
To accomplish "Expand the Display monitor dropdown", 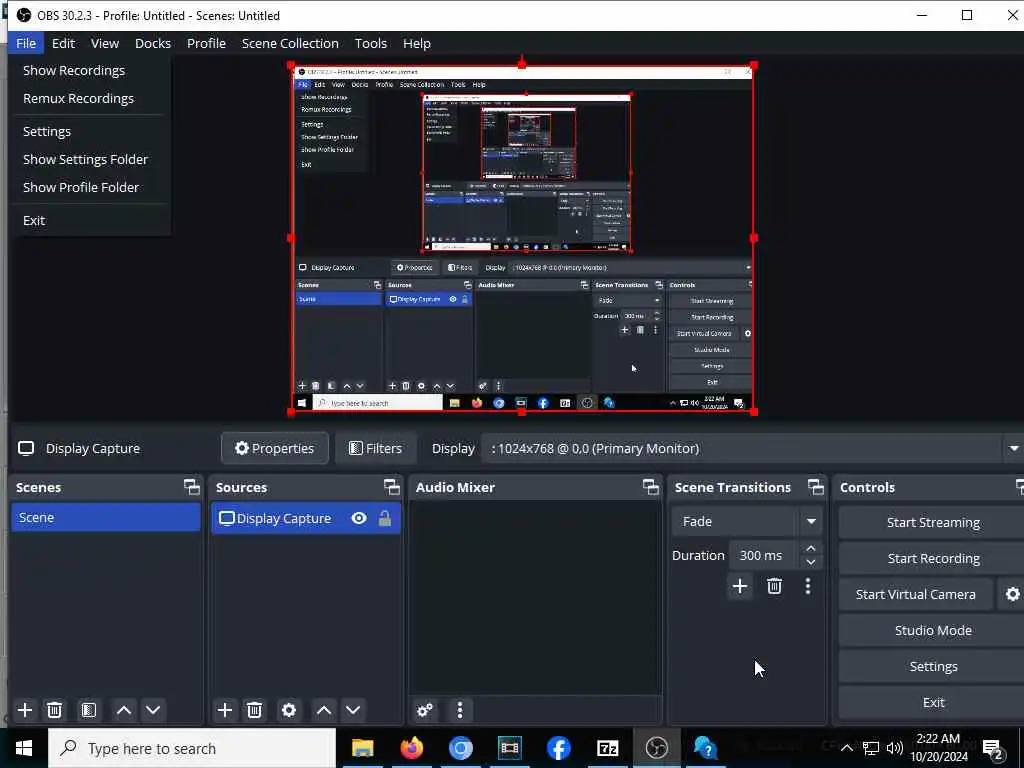I will tap(1014, 449).
